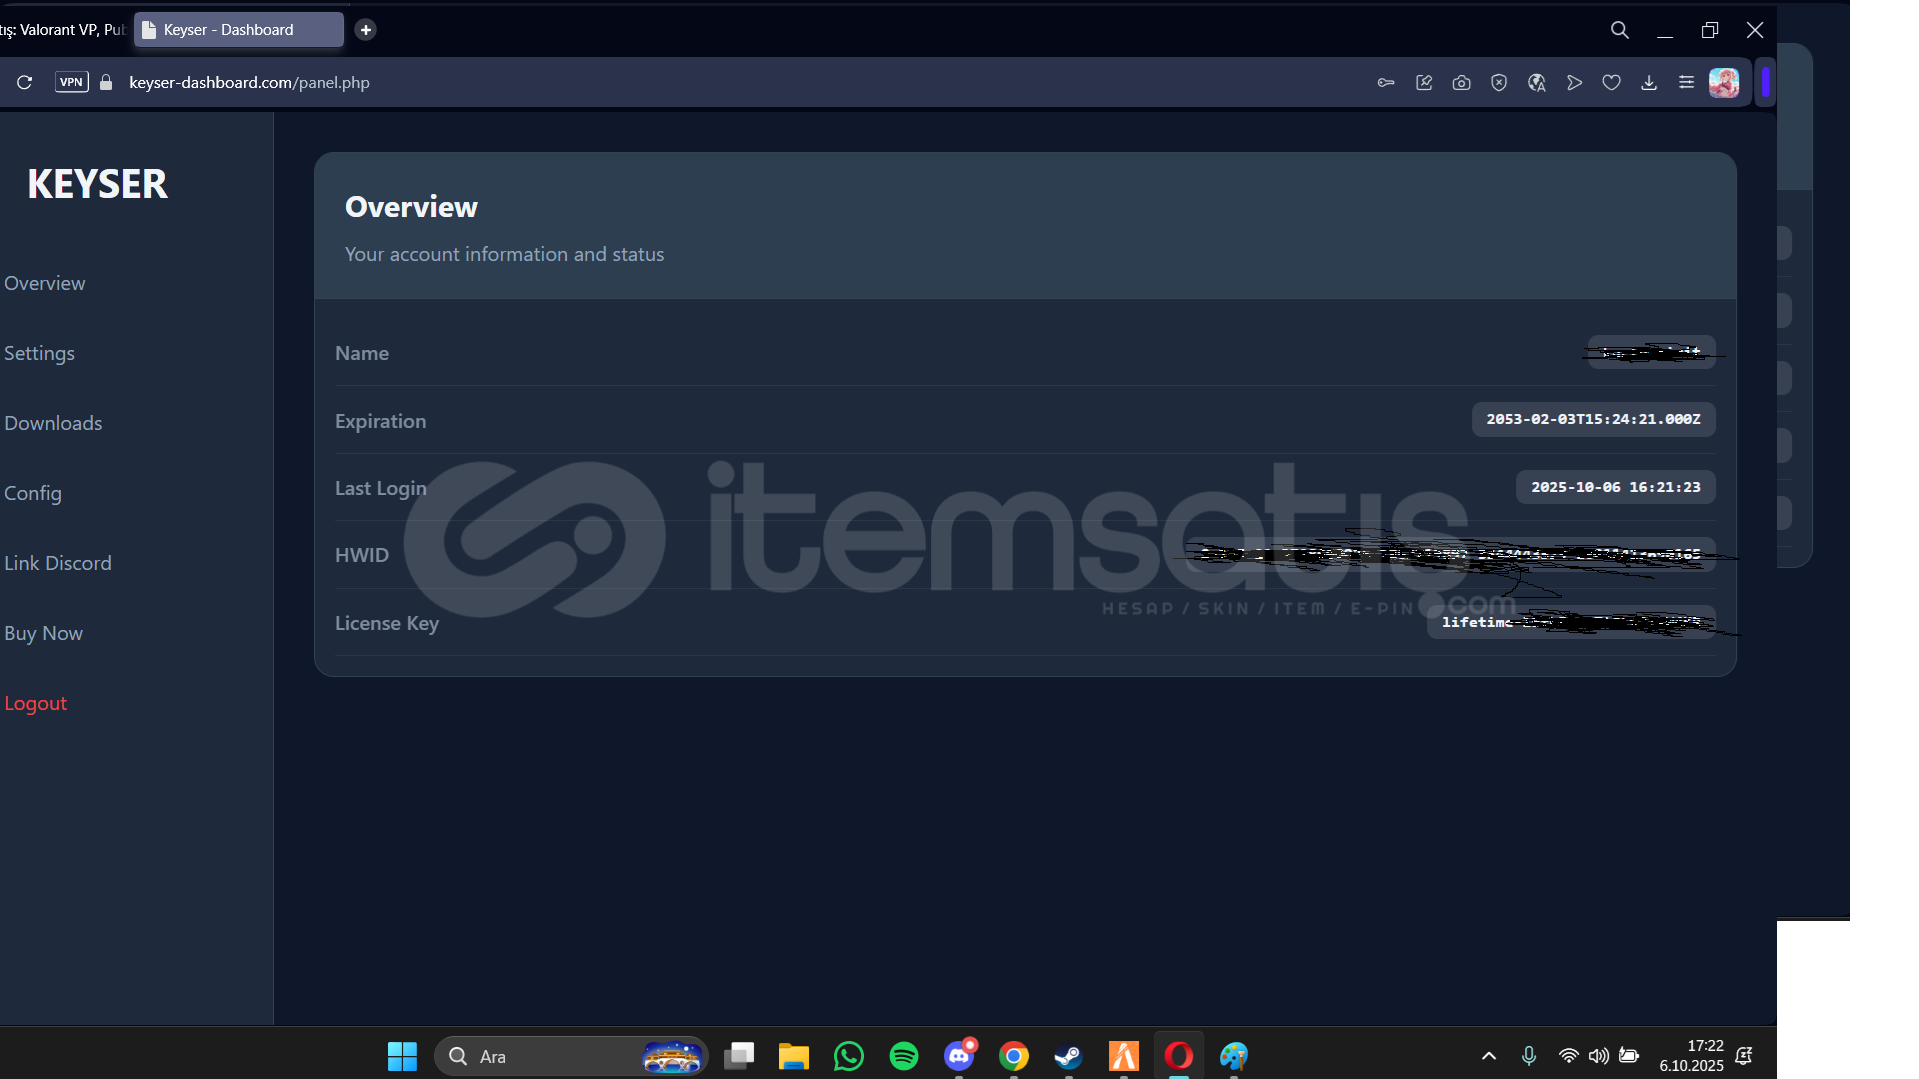
Task: Click the Name field label
Action: point(362,353)
